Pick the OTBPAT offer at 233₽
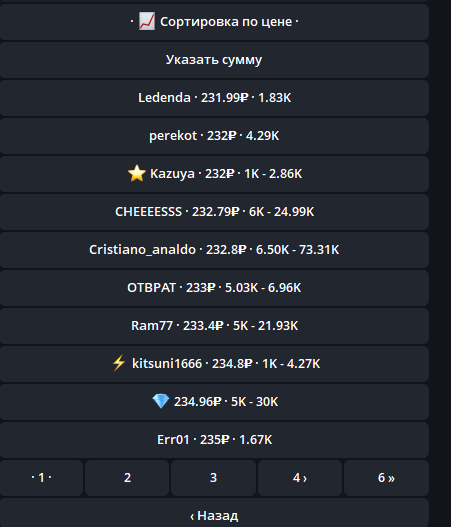 (214, 288)
